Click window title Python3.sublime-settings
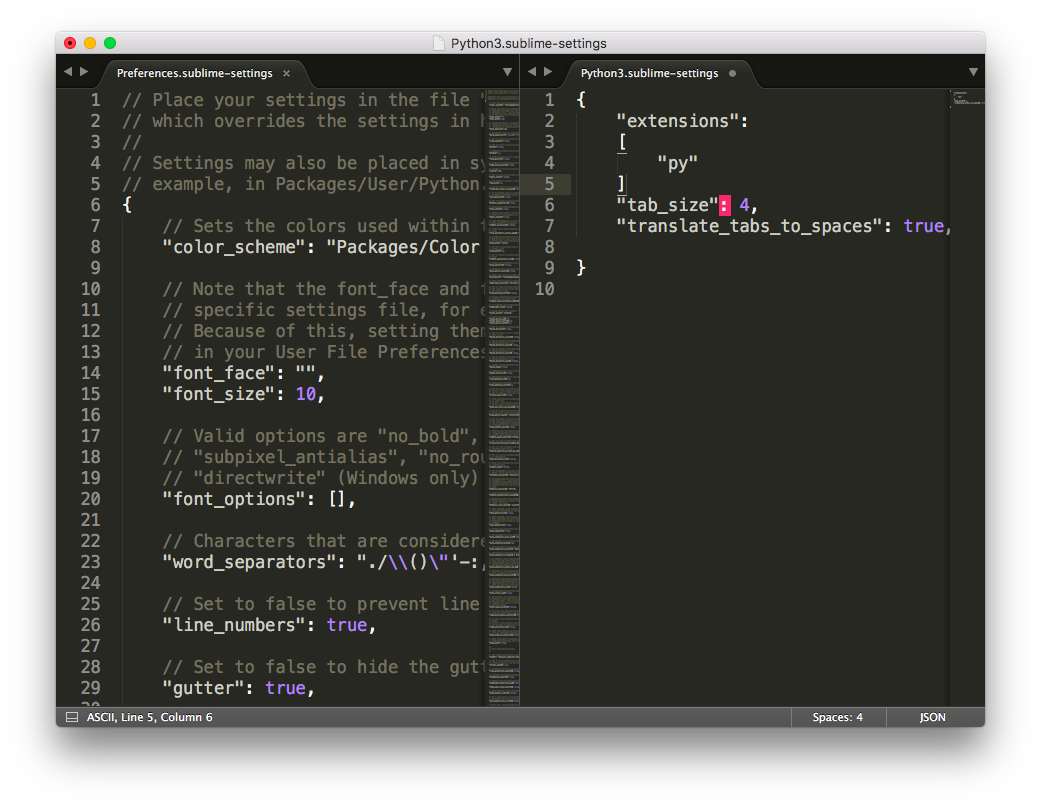The height and width of the screenshot is (807, 1041). tap(528, 43)
